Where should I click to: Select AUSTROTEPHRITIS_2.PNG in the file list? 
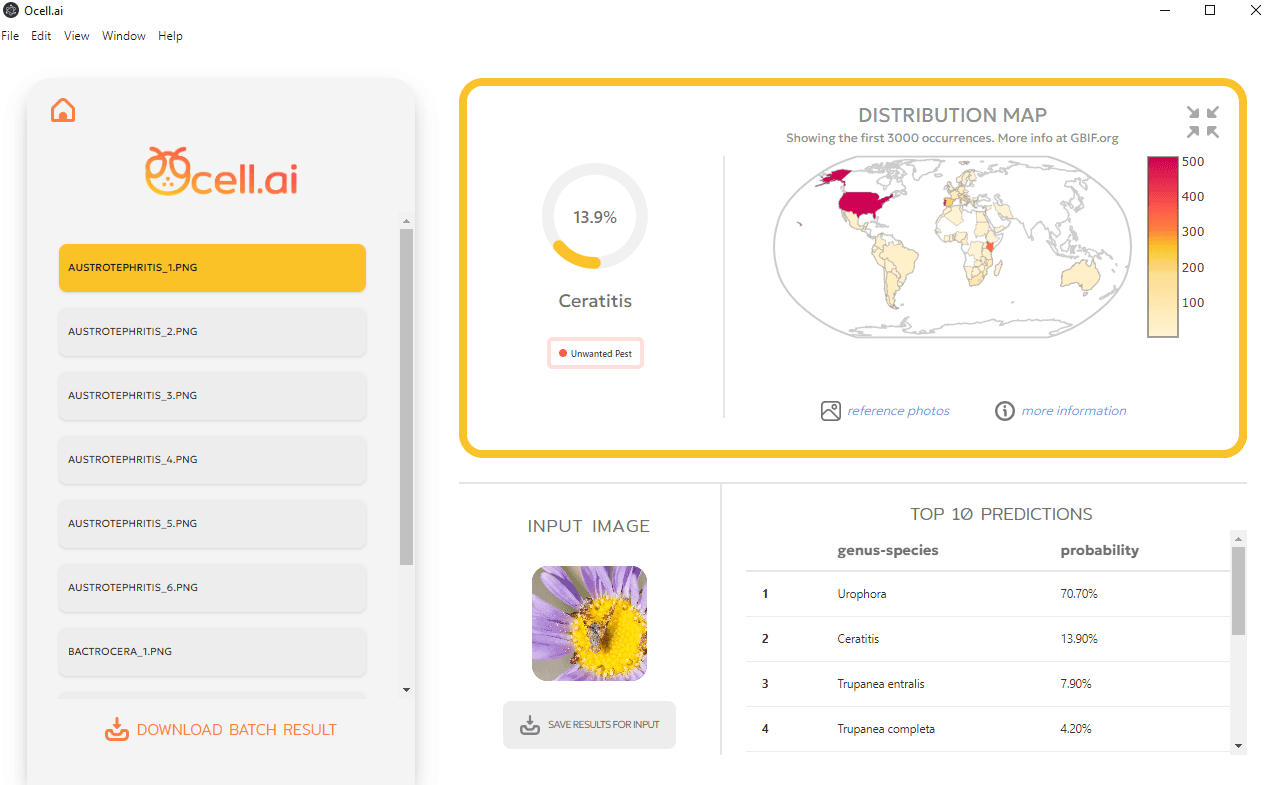pos(212,332)
